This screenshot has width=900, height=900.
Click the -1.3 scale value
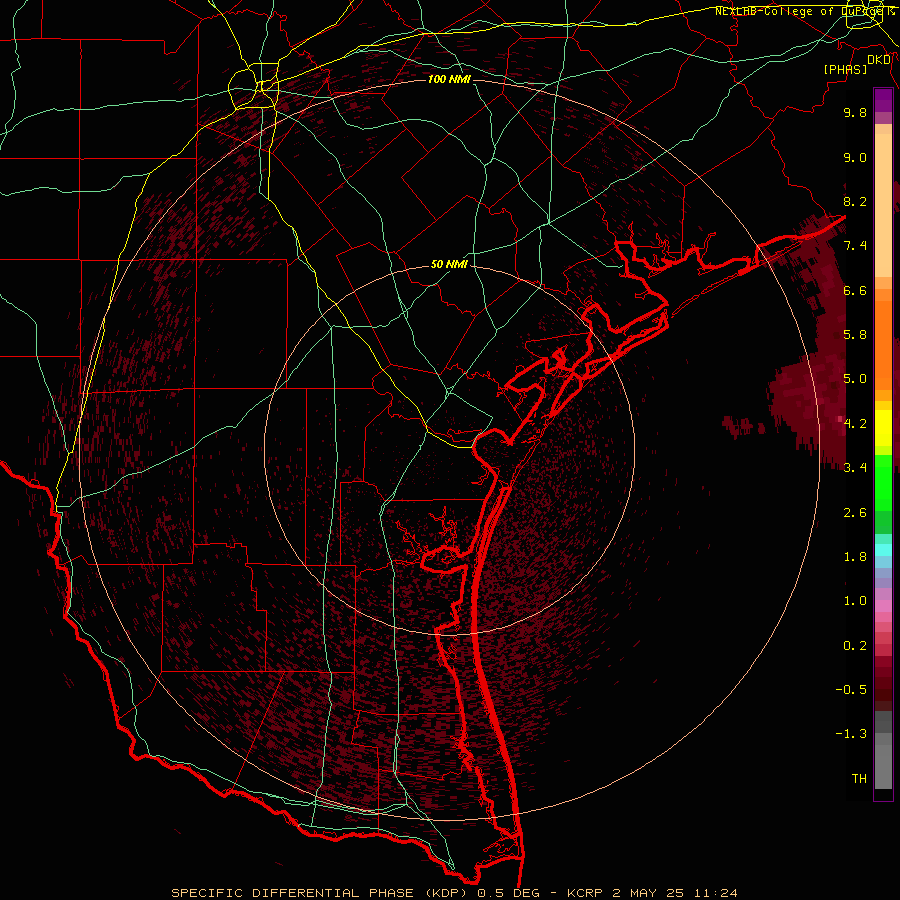click(x=851, y=734)
